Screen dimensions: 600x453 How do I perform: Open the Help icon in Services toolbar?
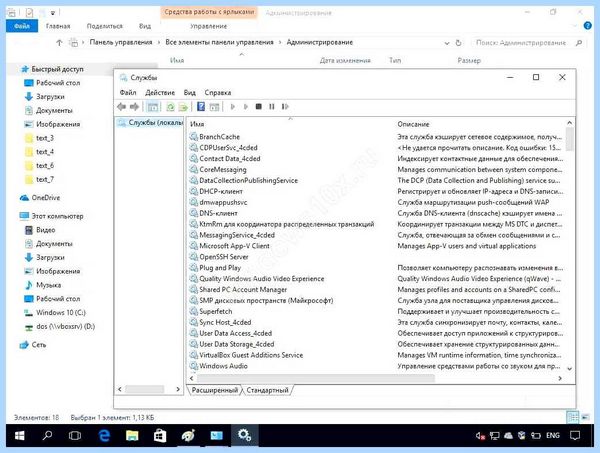[x=201, y=107]
